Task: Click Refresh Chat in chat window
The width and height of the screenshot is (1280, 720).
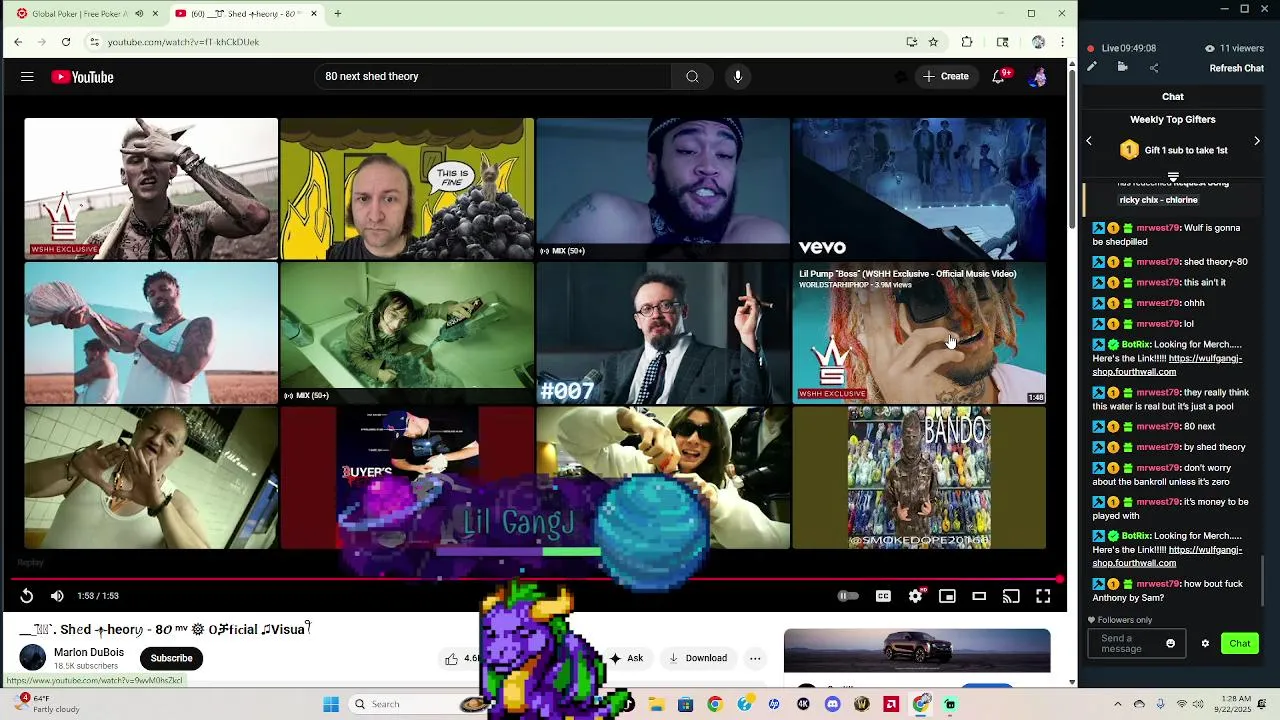Action: (x=1236, y=68)
